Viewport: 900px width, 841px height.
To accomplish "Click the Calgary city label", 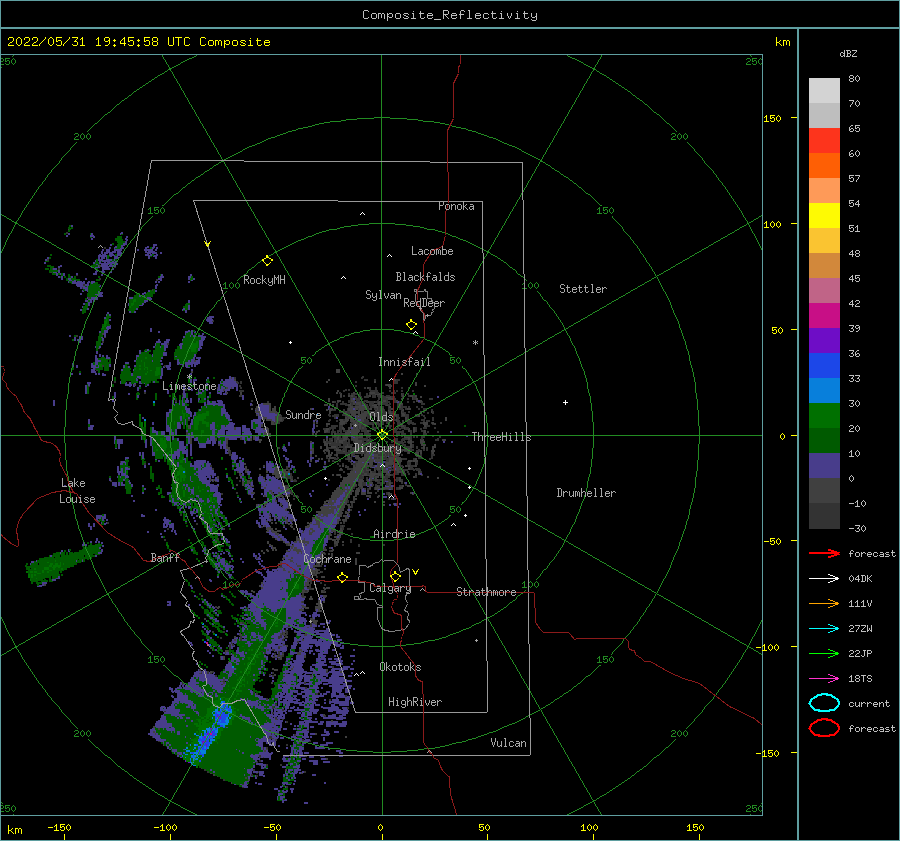I will 390,588.
